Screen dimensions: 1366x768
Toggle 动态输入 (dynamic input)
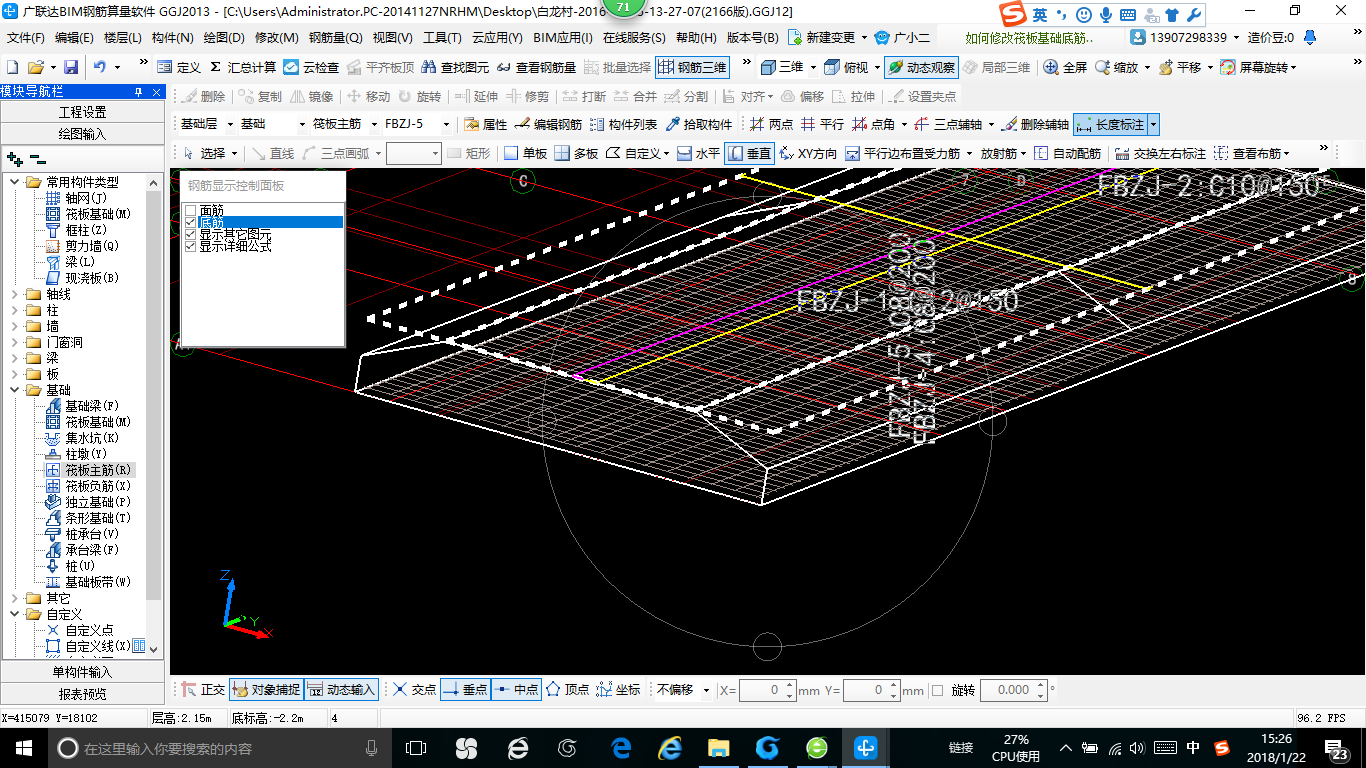341,690
